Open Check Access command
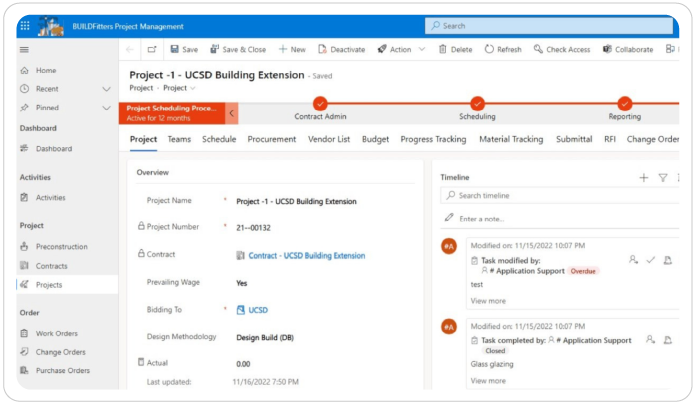696x405 pixels. click(x=562, y=49)
